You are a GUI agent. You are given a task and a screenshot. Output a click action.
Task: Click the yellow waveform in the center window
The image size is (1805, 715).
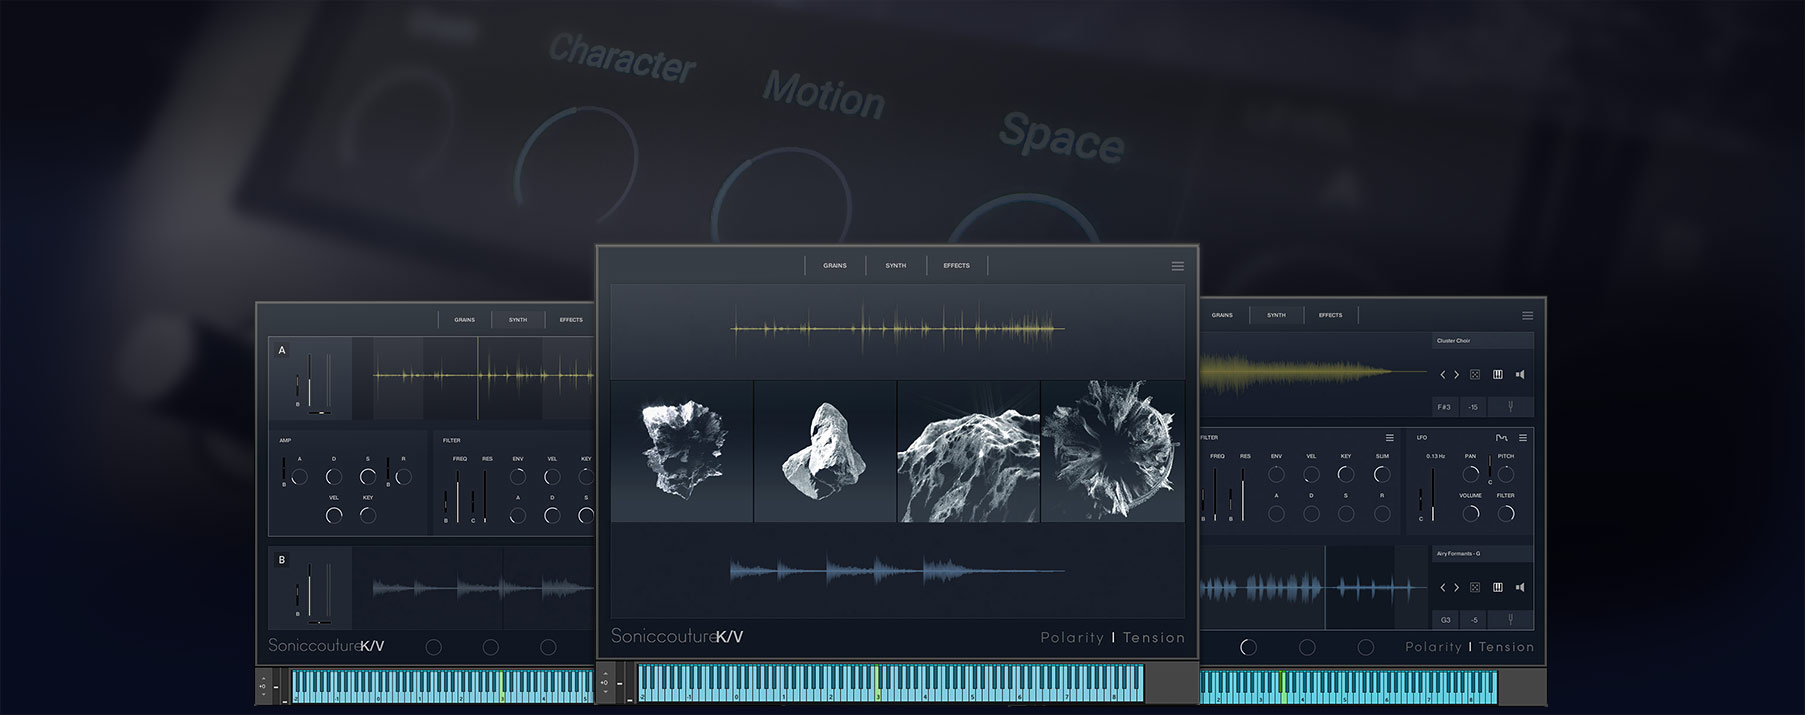tap(898, 328)
